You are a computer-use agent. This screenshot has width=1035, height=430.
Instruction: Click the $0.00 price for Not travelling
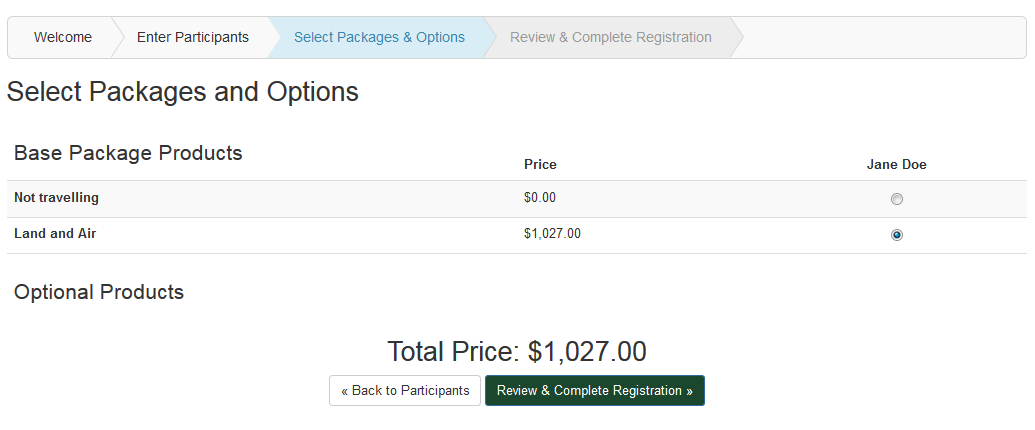coord(540,197)
